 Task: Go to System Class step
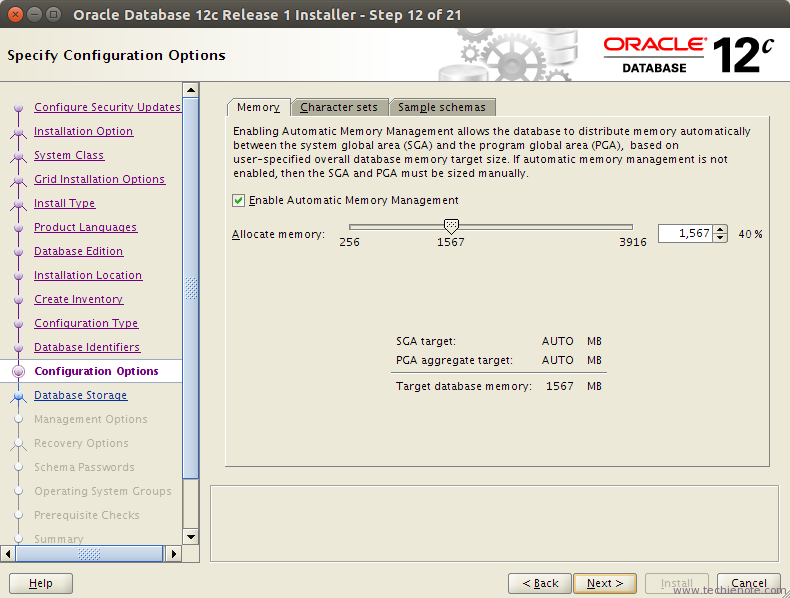(x=69, y=155)
